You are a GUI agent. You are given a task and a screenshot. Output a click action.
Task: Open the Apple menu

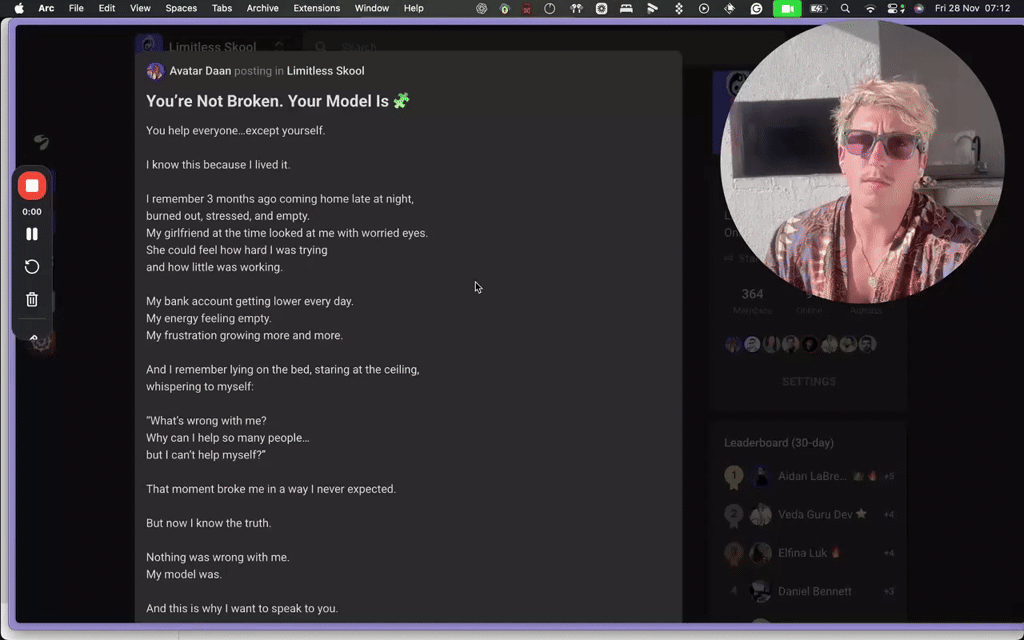coord(19,8)
